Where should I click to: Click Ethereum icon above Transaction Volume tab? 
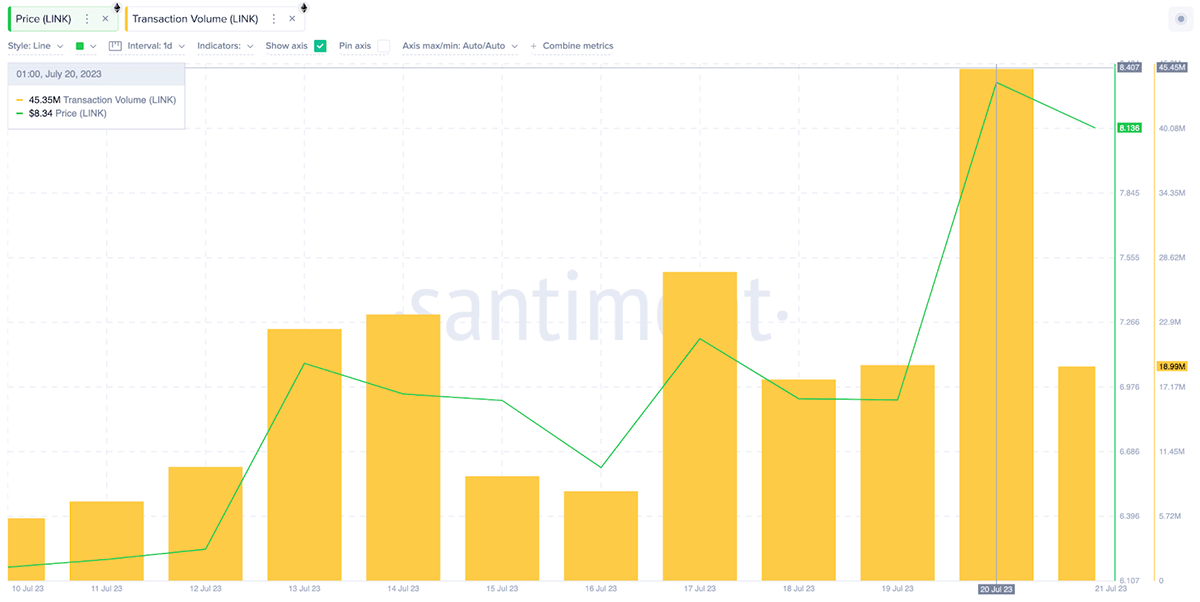[304, 7]
